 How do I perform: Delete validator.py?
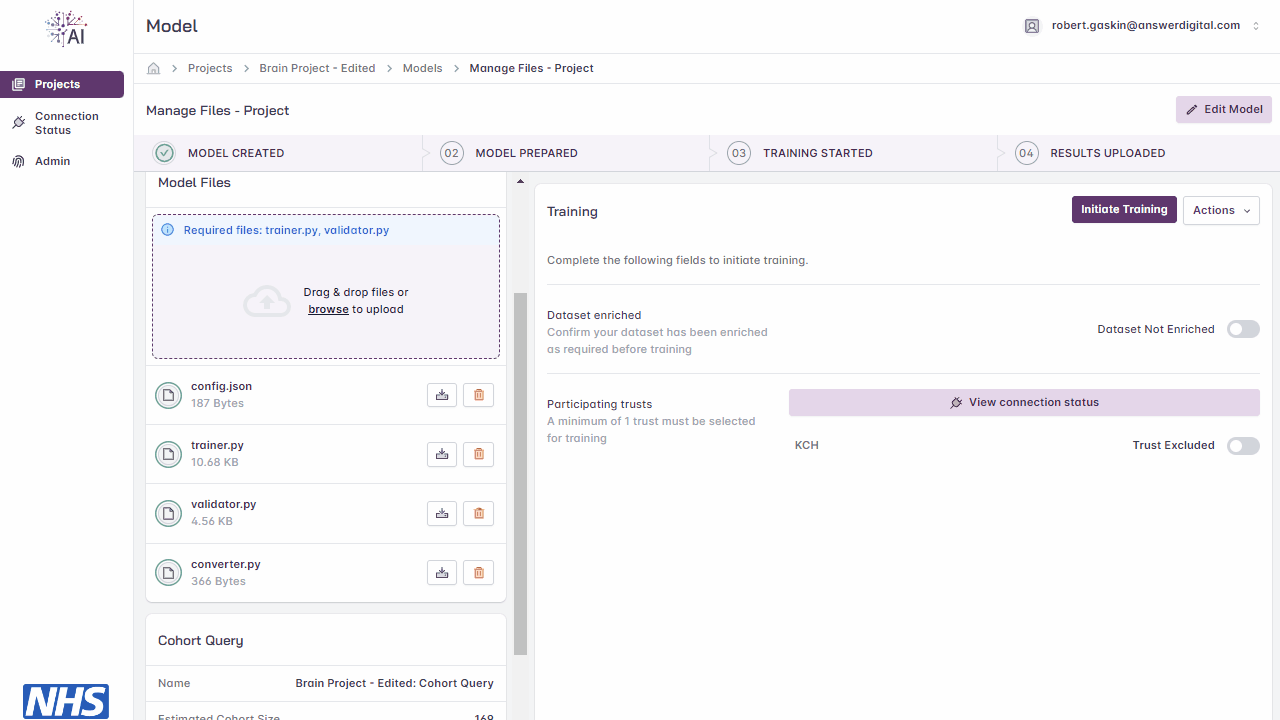pyautogui.click(x=478, y=513)
